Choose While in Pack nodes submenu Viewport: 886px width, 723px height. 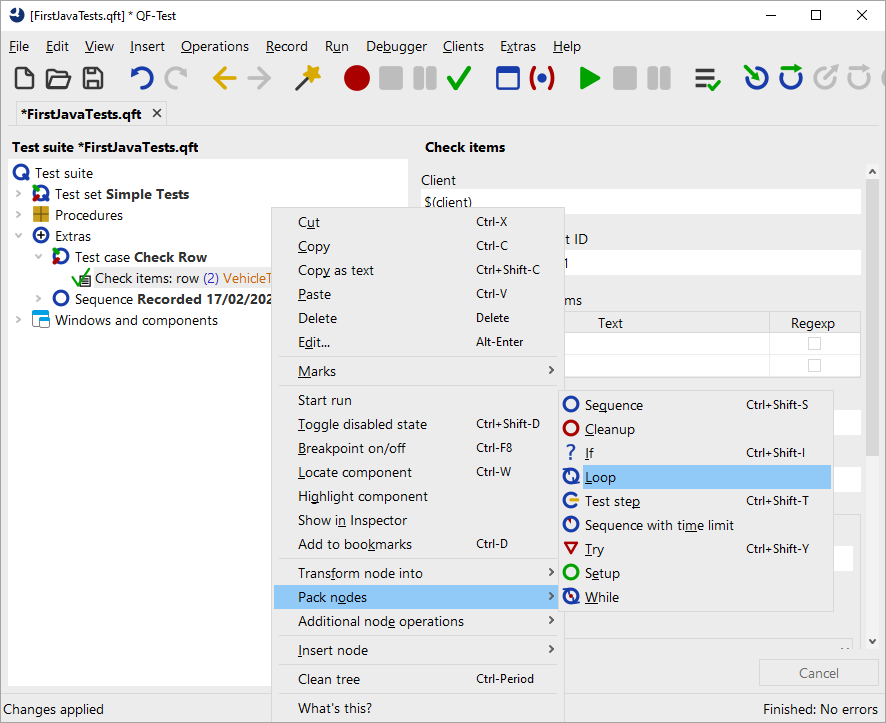pos(696,597)
